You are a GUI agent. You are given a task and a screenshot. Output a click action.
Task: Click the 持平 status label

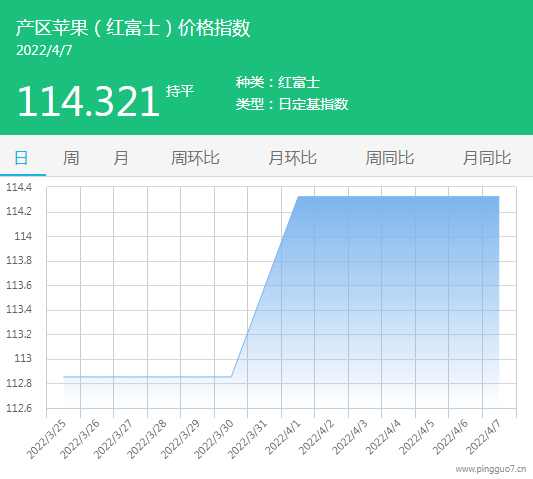click(180, 91)
